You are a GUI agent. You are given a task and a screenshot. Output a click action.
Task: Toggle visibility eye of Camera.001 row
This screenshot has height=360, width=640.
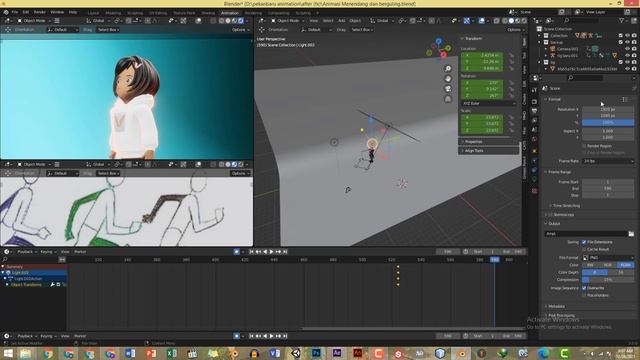coord(627,49)
